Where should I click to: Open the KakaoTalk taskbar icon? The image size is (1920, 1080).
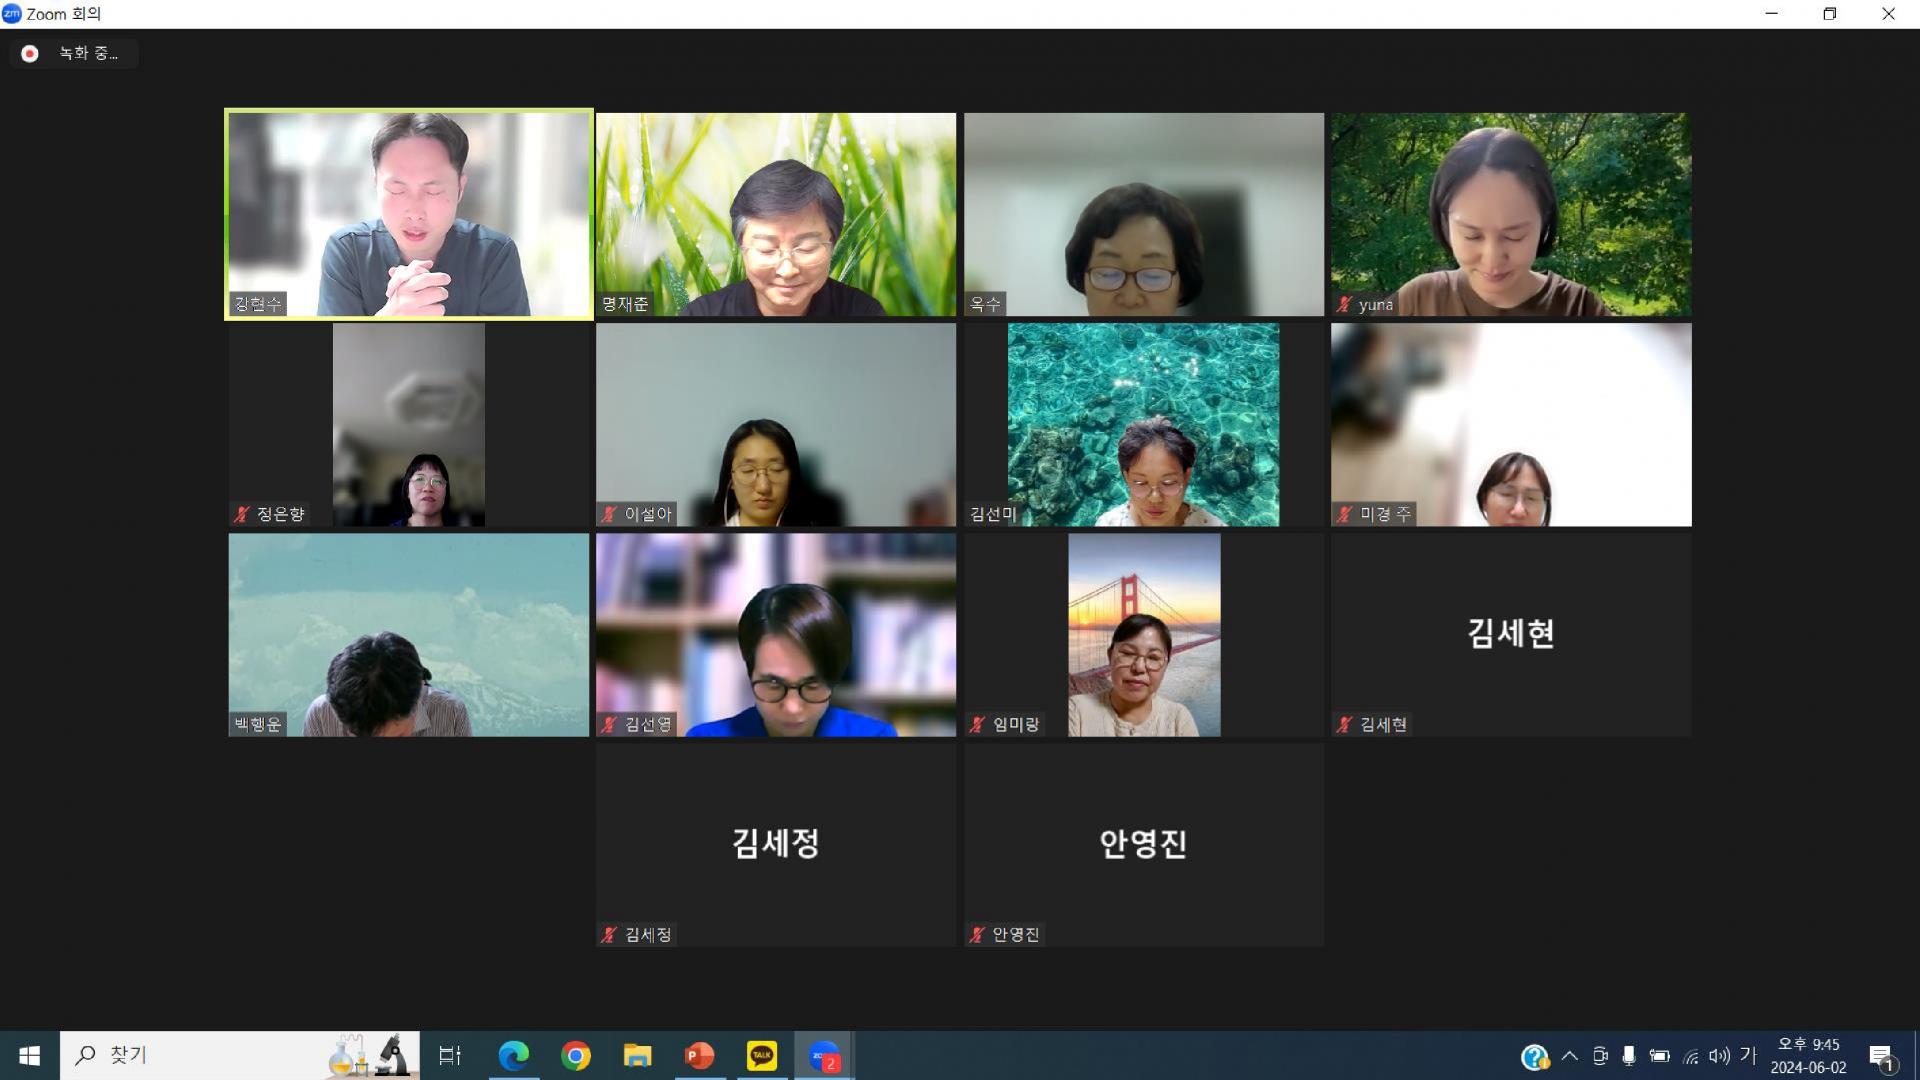[762, 1056]
